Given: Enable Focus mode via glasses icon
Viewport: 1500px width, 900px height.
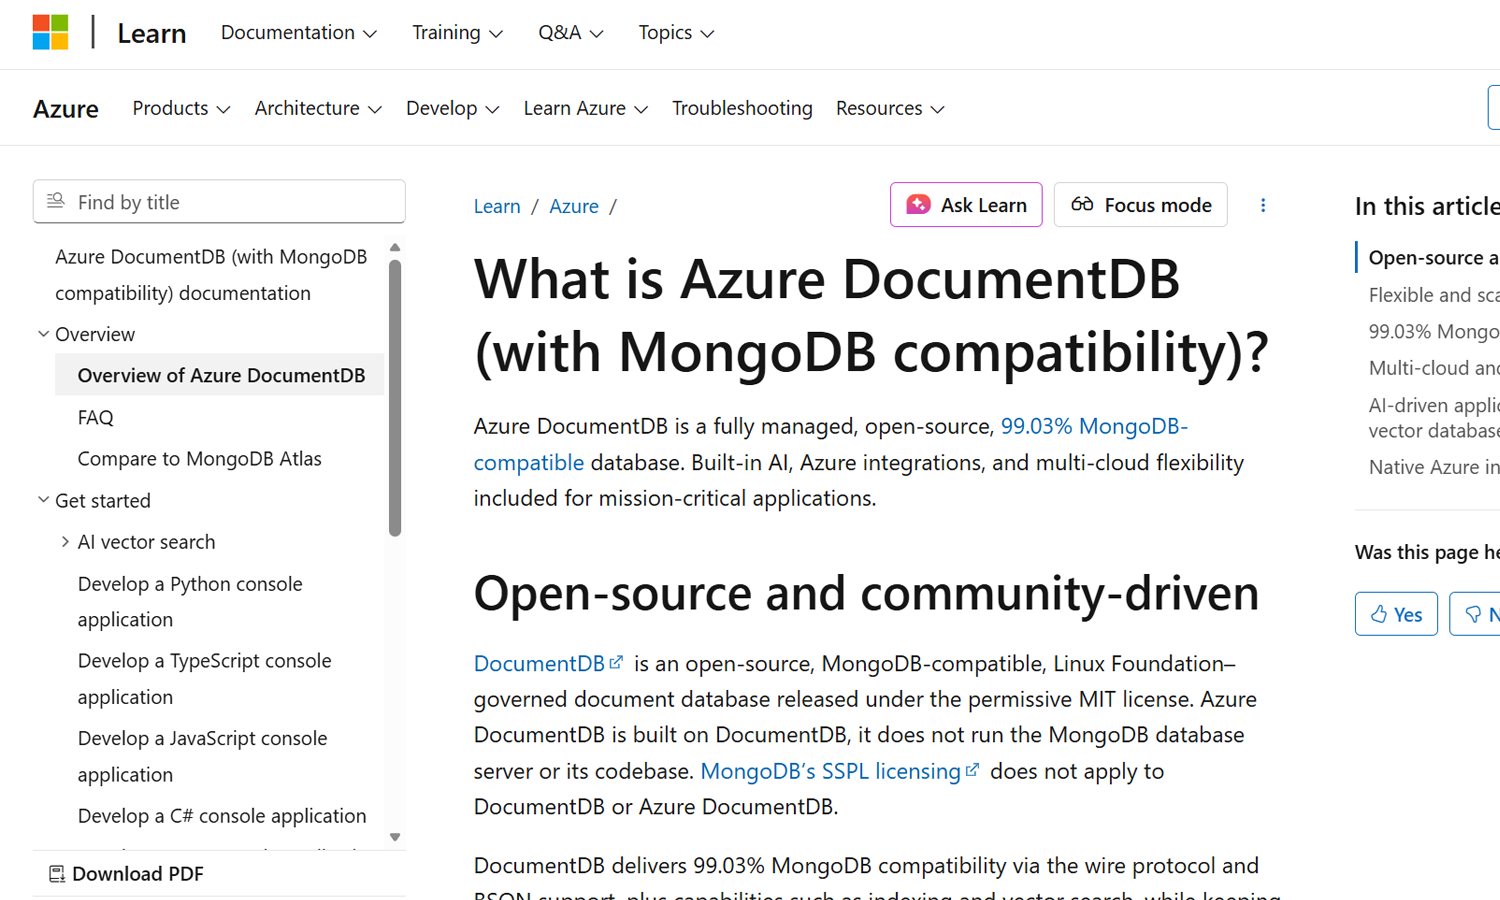Looking at the screenshot, I should click(1082, 205).
